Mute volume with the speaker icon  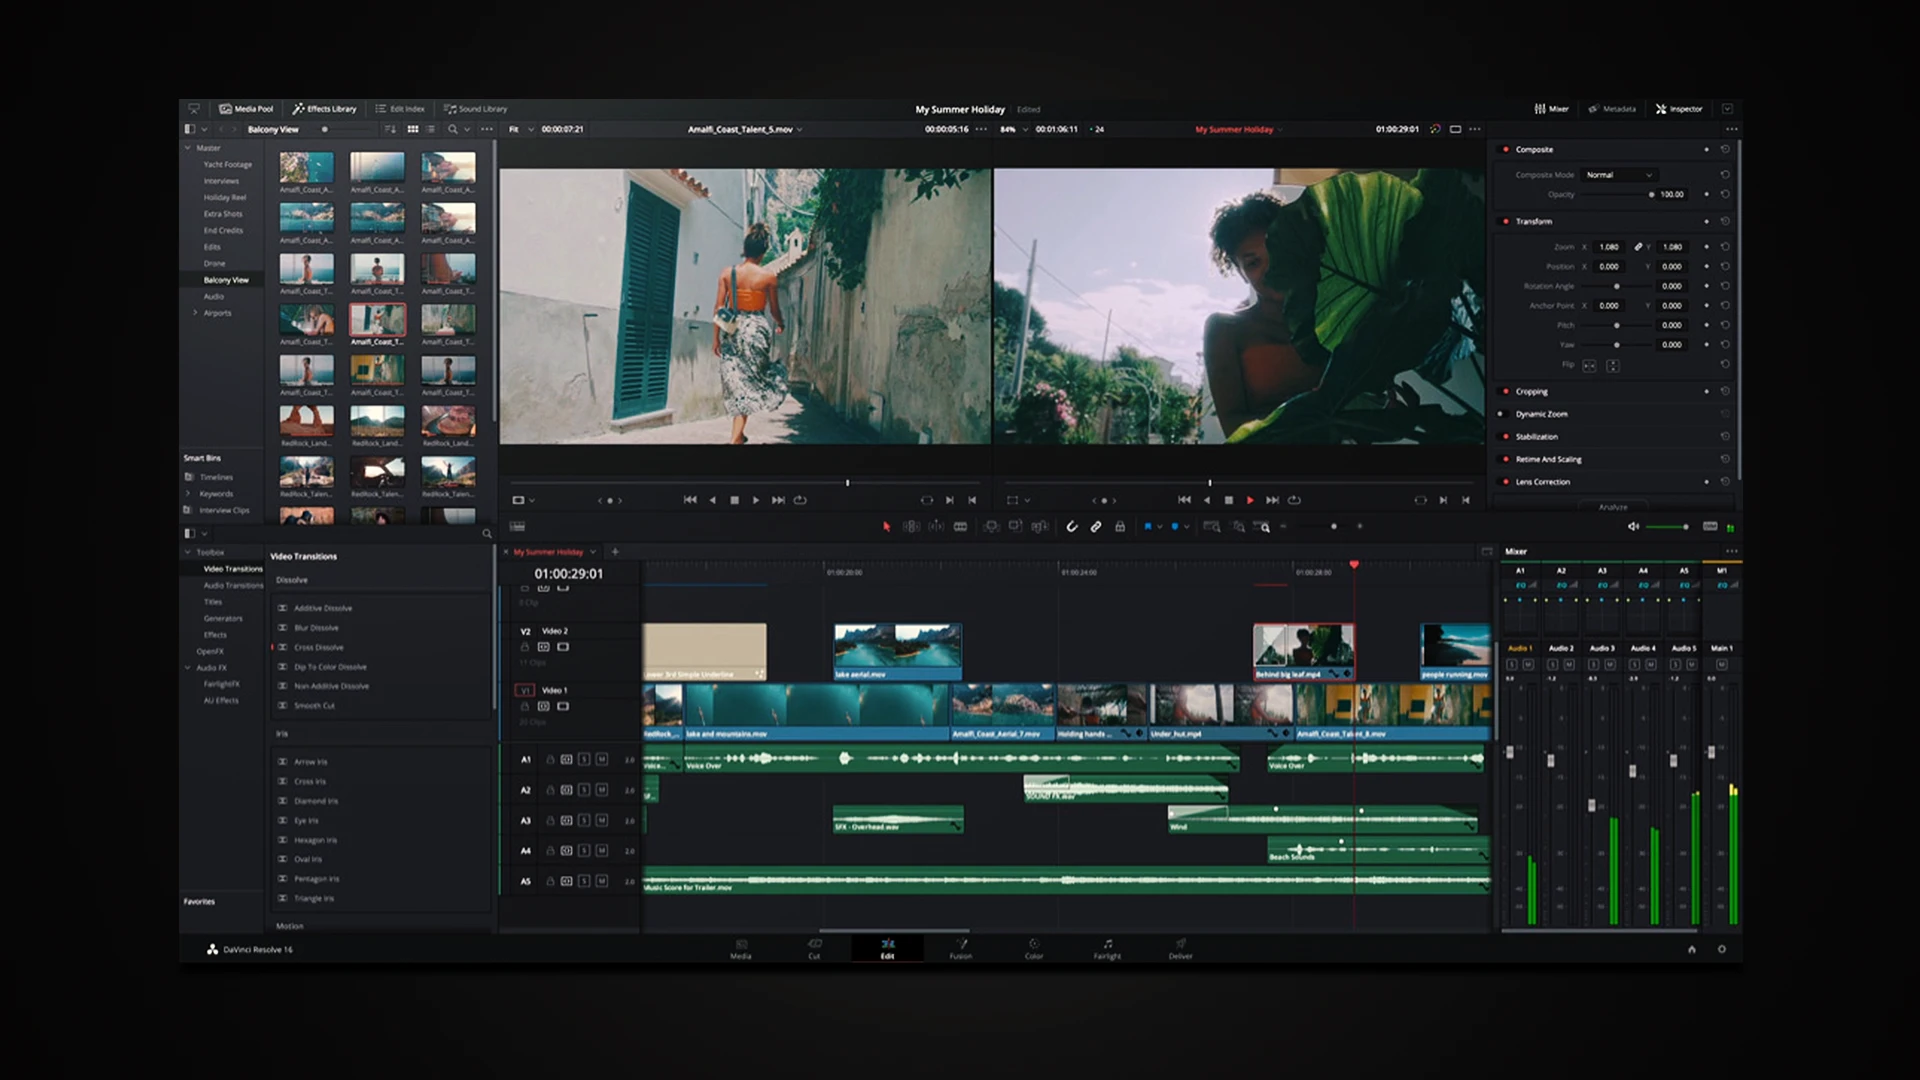(x=1633, y=527)
